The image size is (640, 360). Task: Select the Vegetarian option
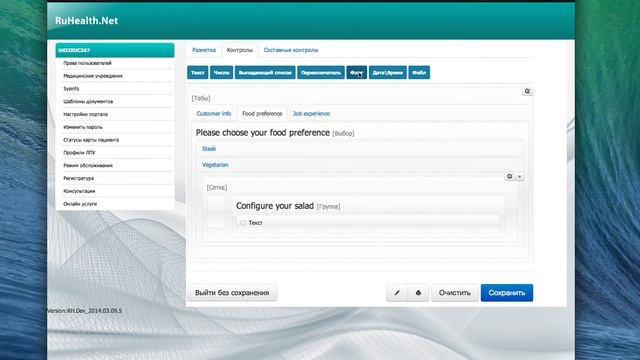pyautogui.click(x=215, y=165)
